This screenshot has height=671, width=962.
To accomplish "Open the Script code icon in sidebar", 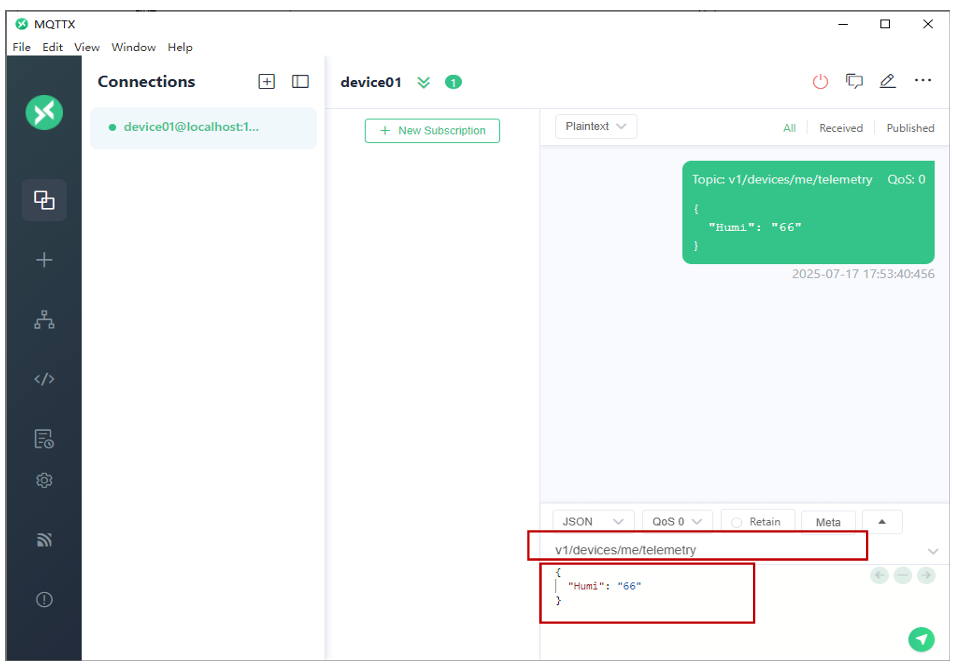I will [44, 379].
